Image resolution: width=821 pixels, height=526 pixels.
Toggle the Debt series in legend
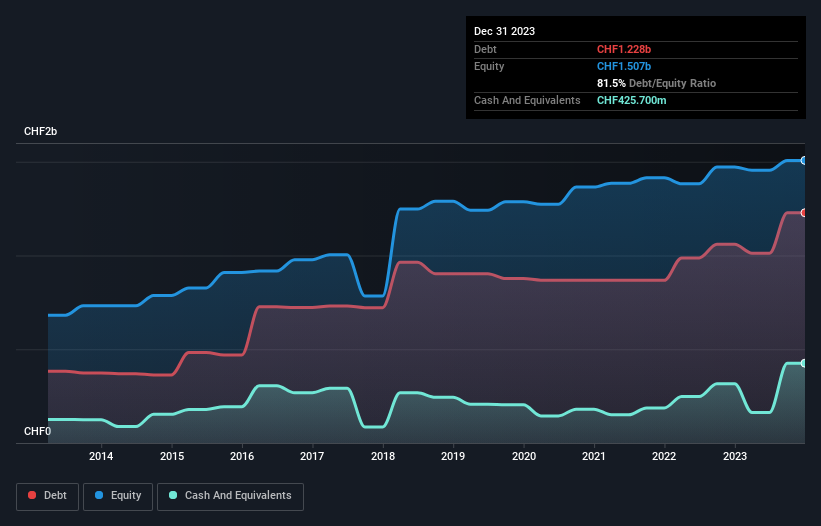point(47,495)
